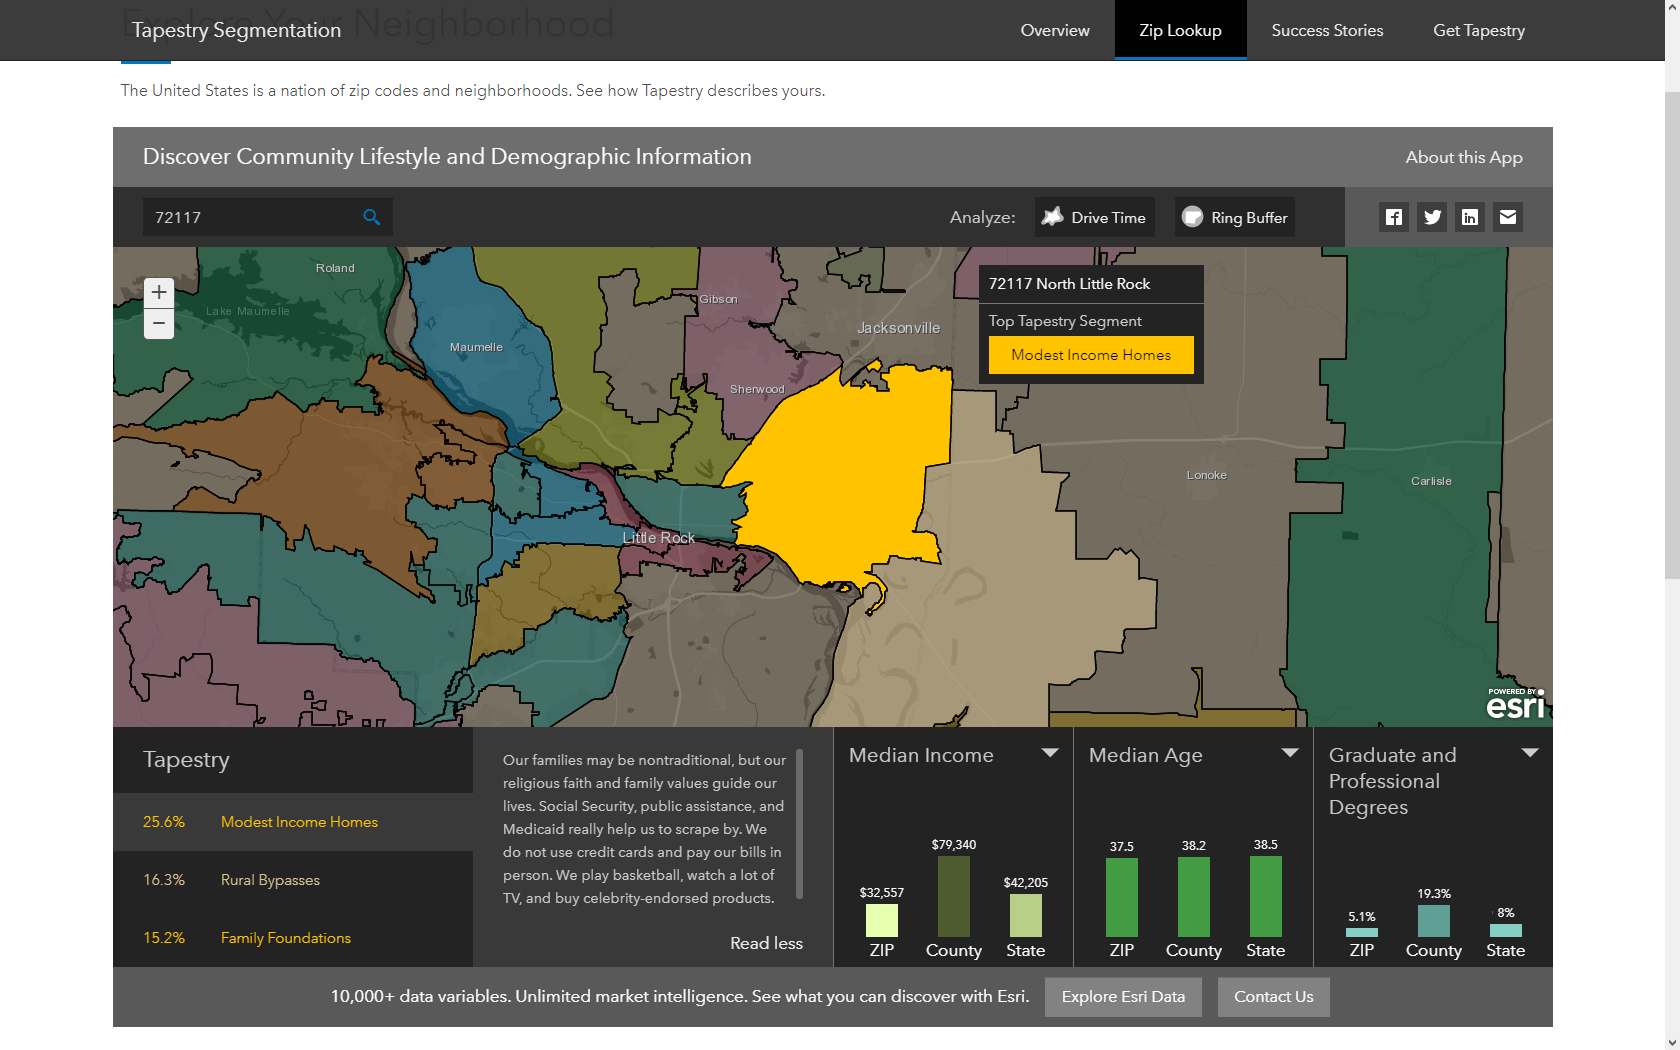Click Contact Us button

(1273, 997)
